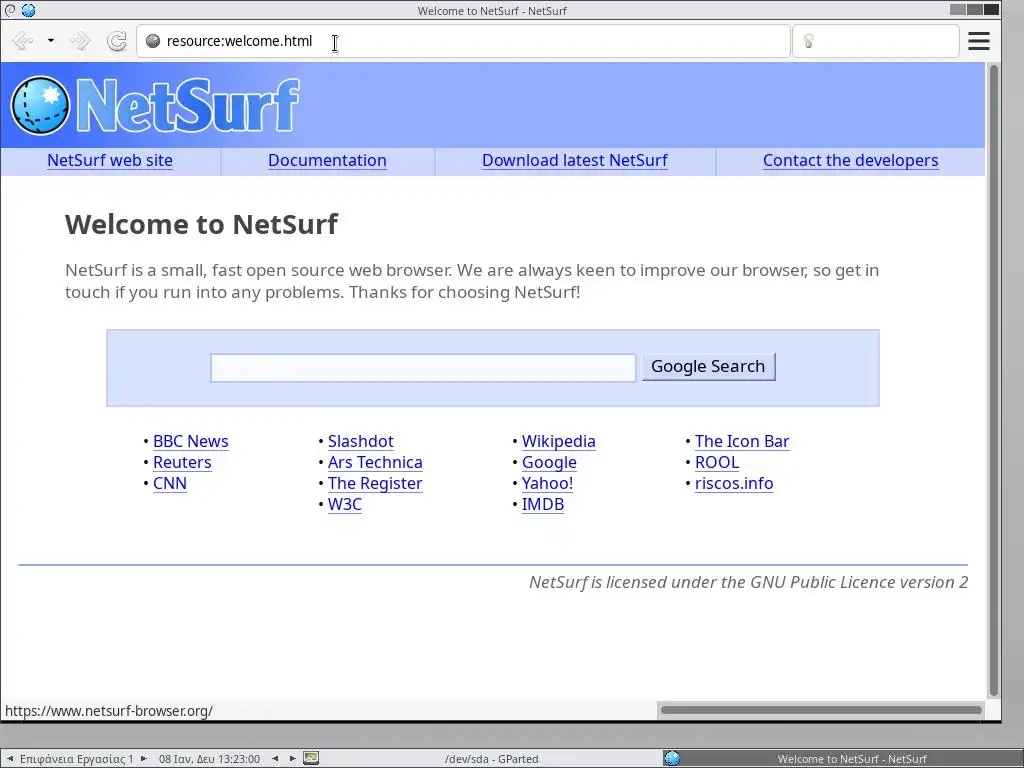Click the forward navigation arrow
The height and width of the screenshot is (768, 1024).
point(80,41)
